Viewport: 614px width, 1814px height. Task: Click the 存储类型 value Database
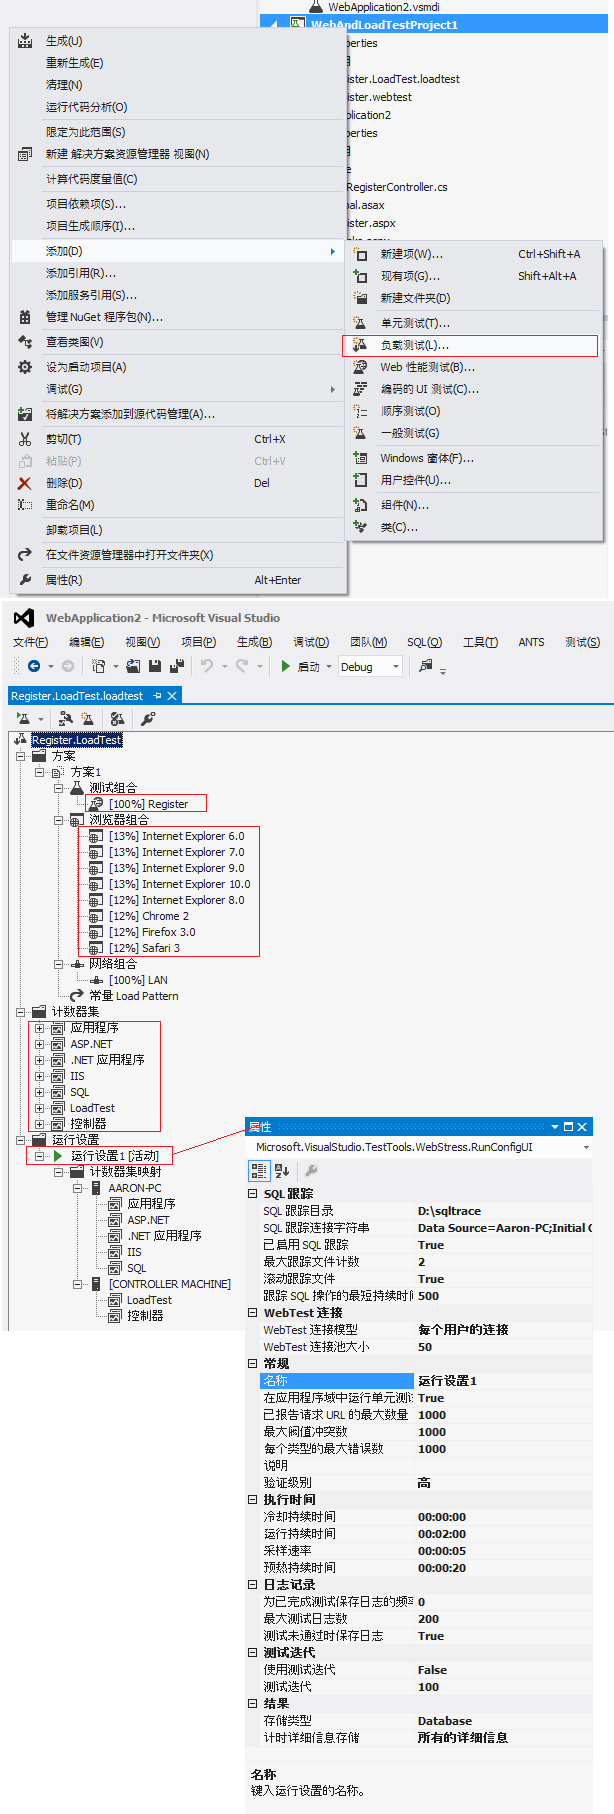coord(503,1721)
